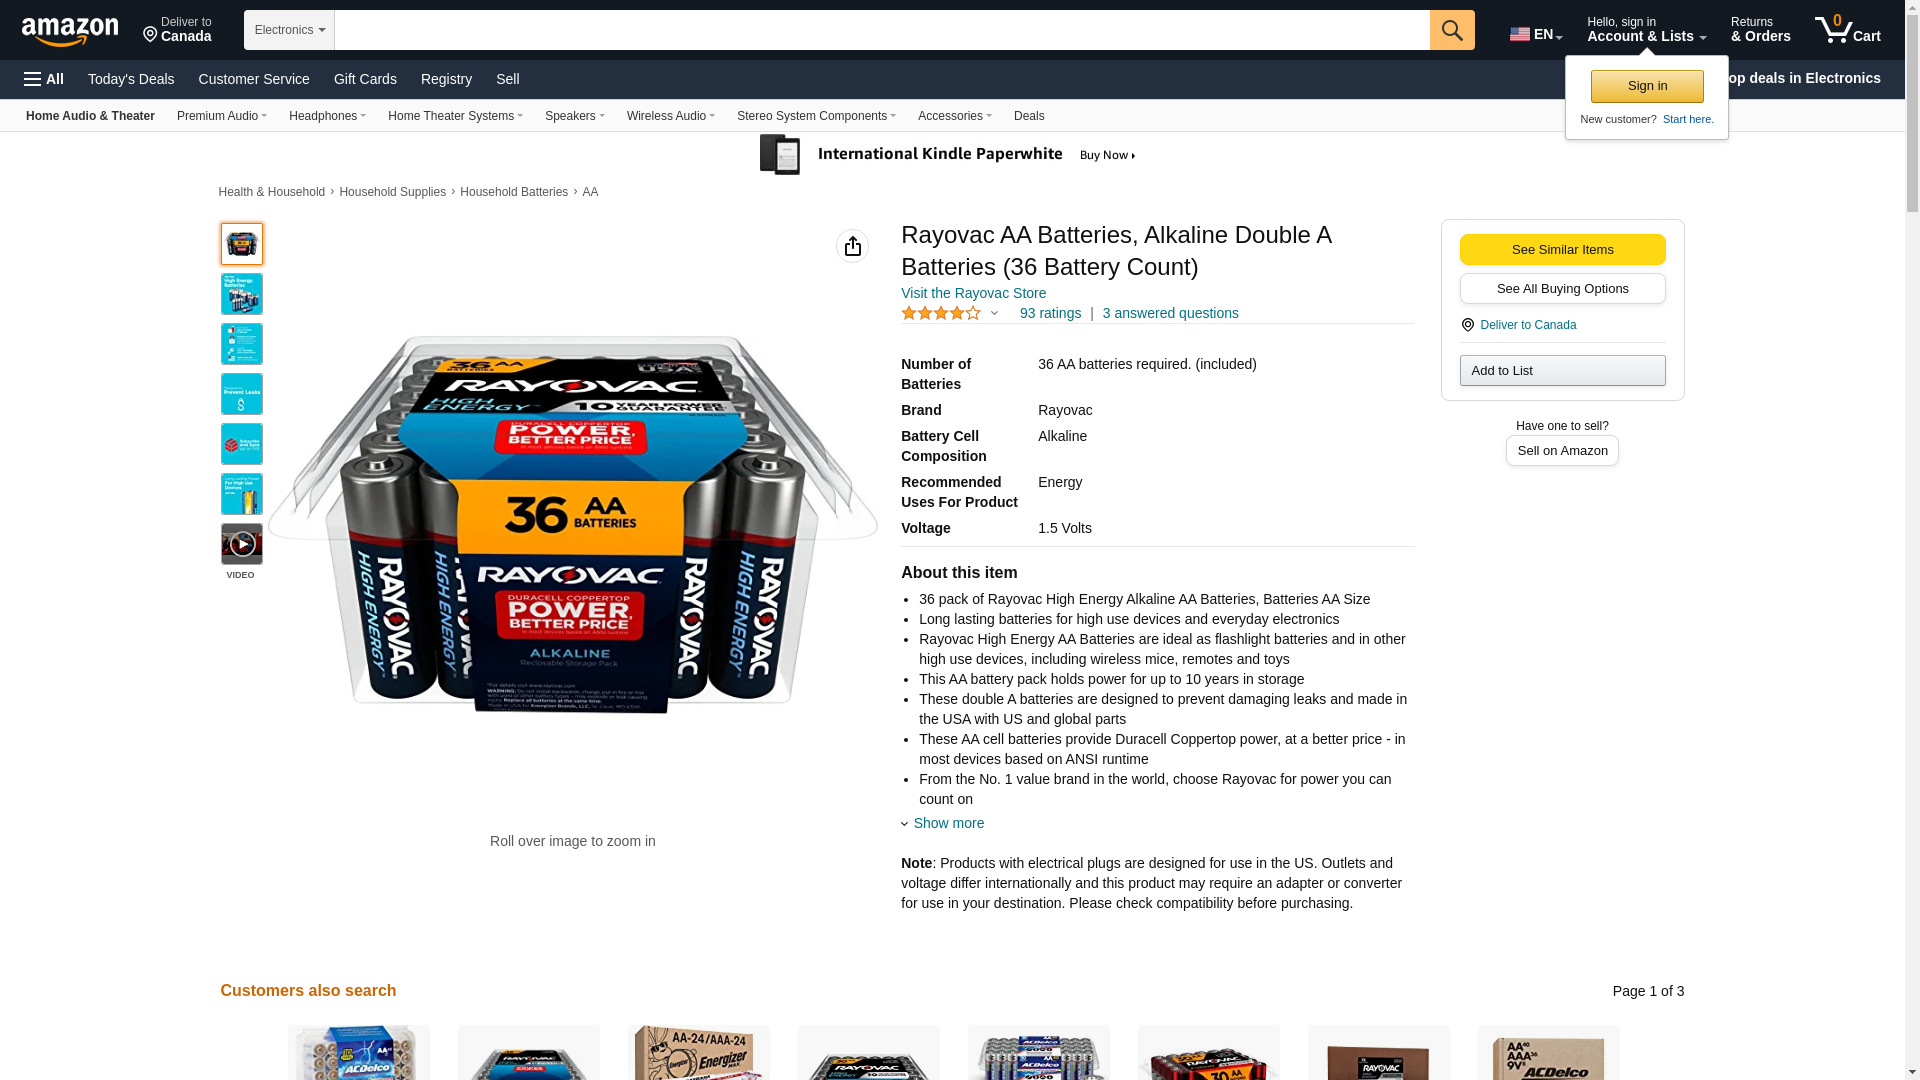Click See Similar Items button
The height and width of the screenshot is (1080, 1920).
coord(1562,250)
